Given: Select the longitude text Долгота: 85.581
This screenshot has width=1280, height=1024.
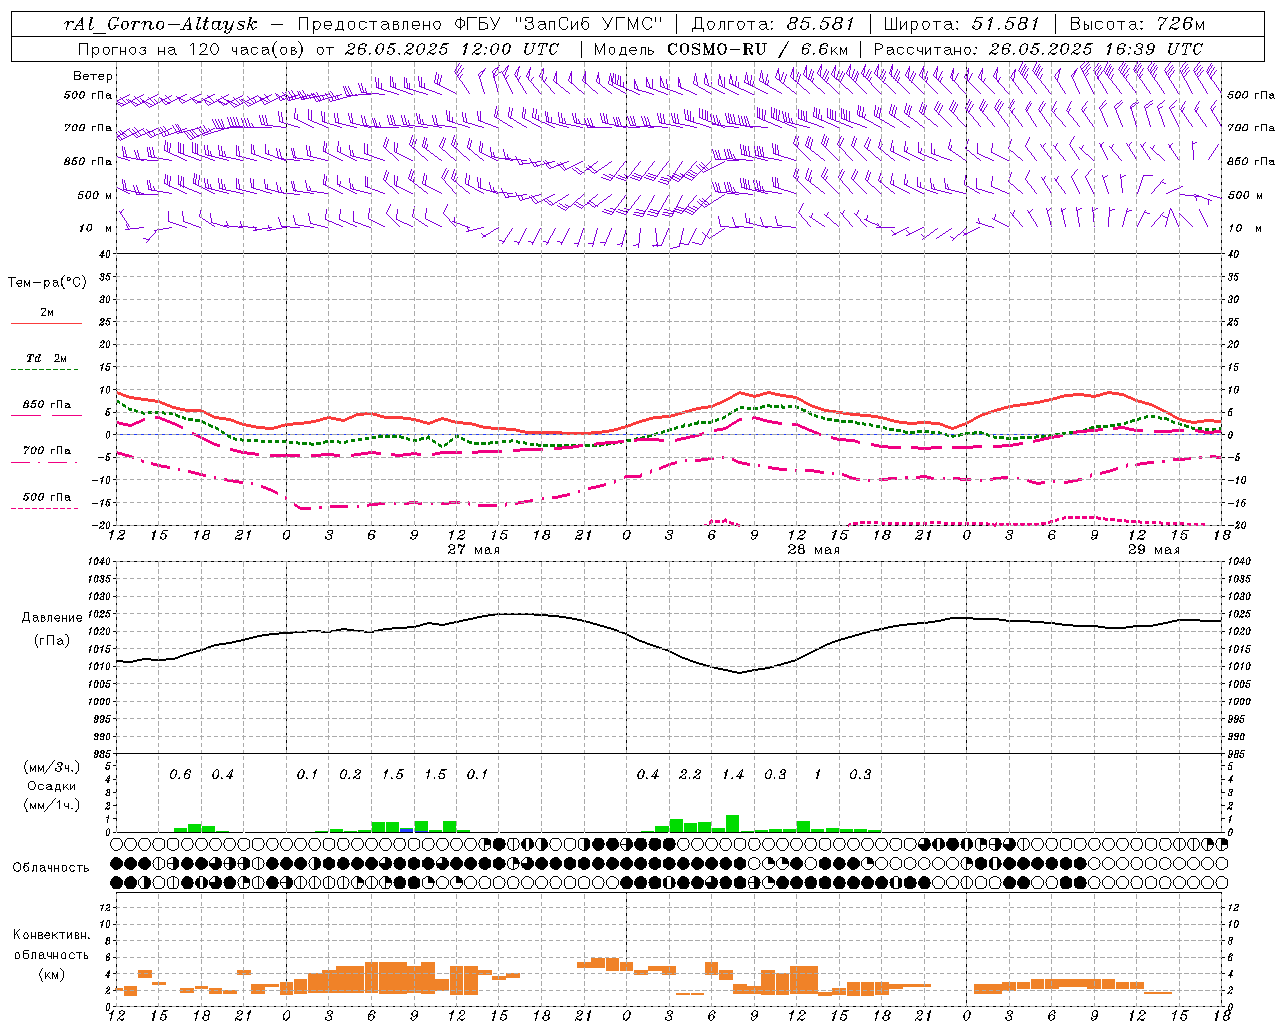Looking at the screenshot, I should (775, 24).
